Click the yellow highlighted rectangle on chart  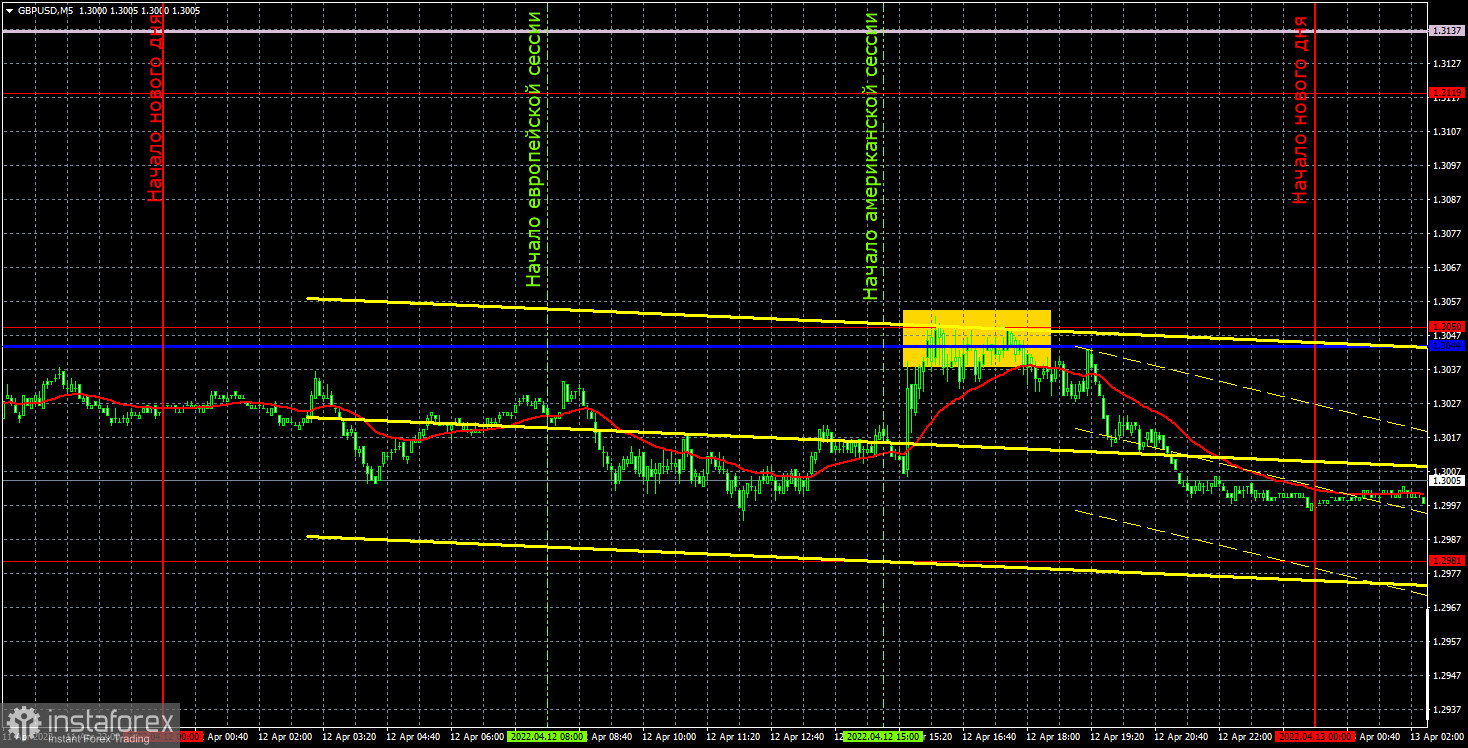[976, 338]
